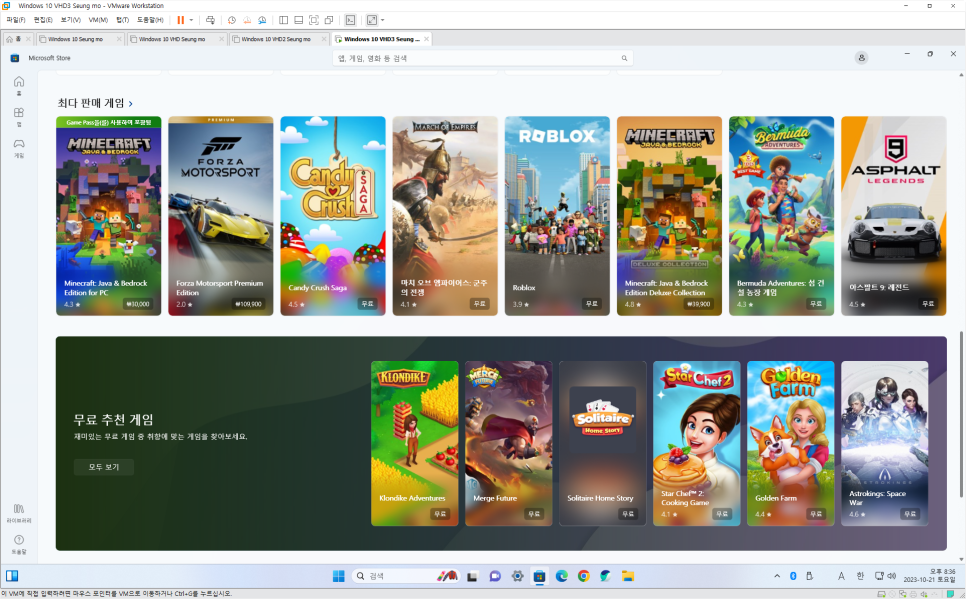Open the Home icon in Microsoft Store sidebar

tap(19, 82)
